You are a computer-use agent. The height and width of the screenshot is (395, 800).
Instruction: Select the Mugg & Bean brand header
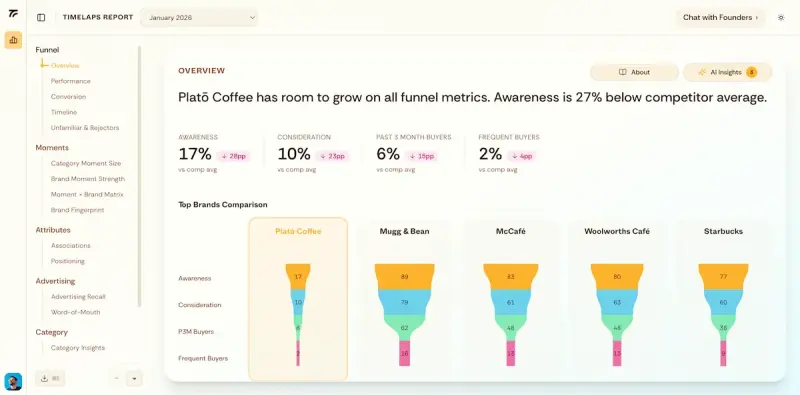(405, 231)
